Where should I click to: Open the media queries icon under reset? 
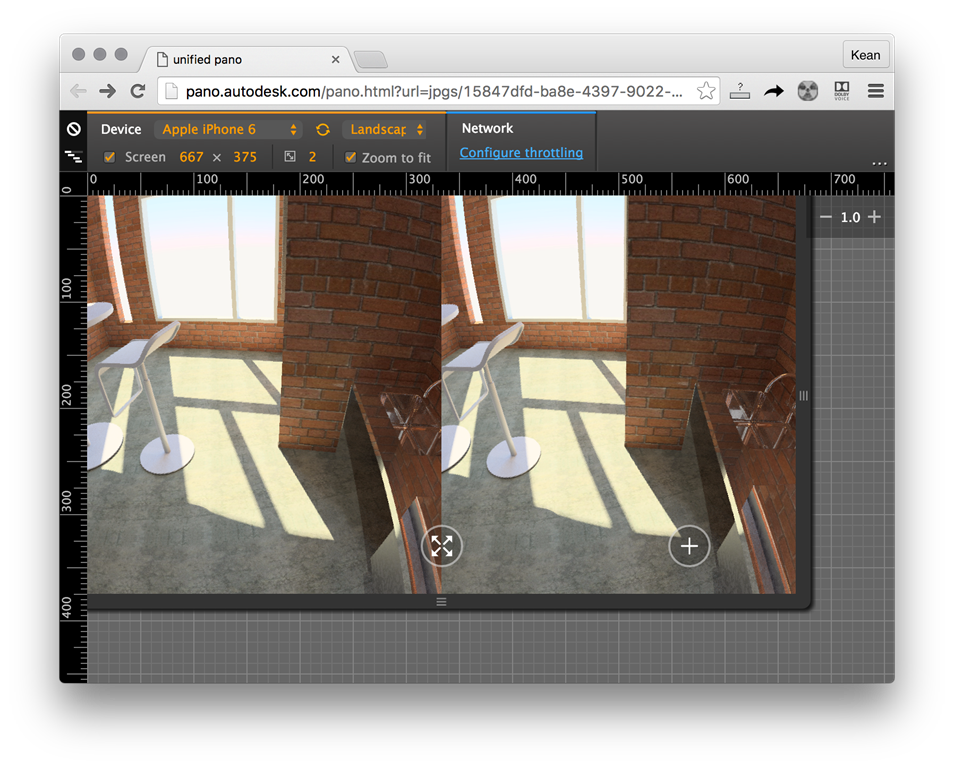(74, 157)
